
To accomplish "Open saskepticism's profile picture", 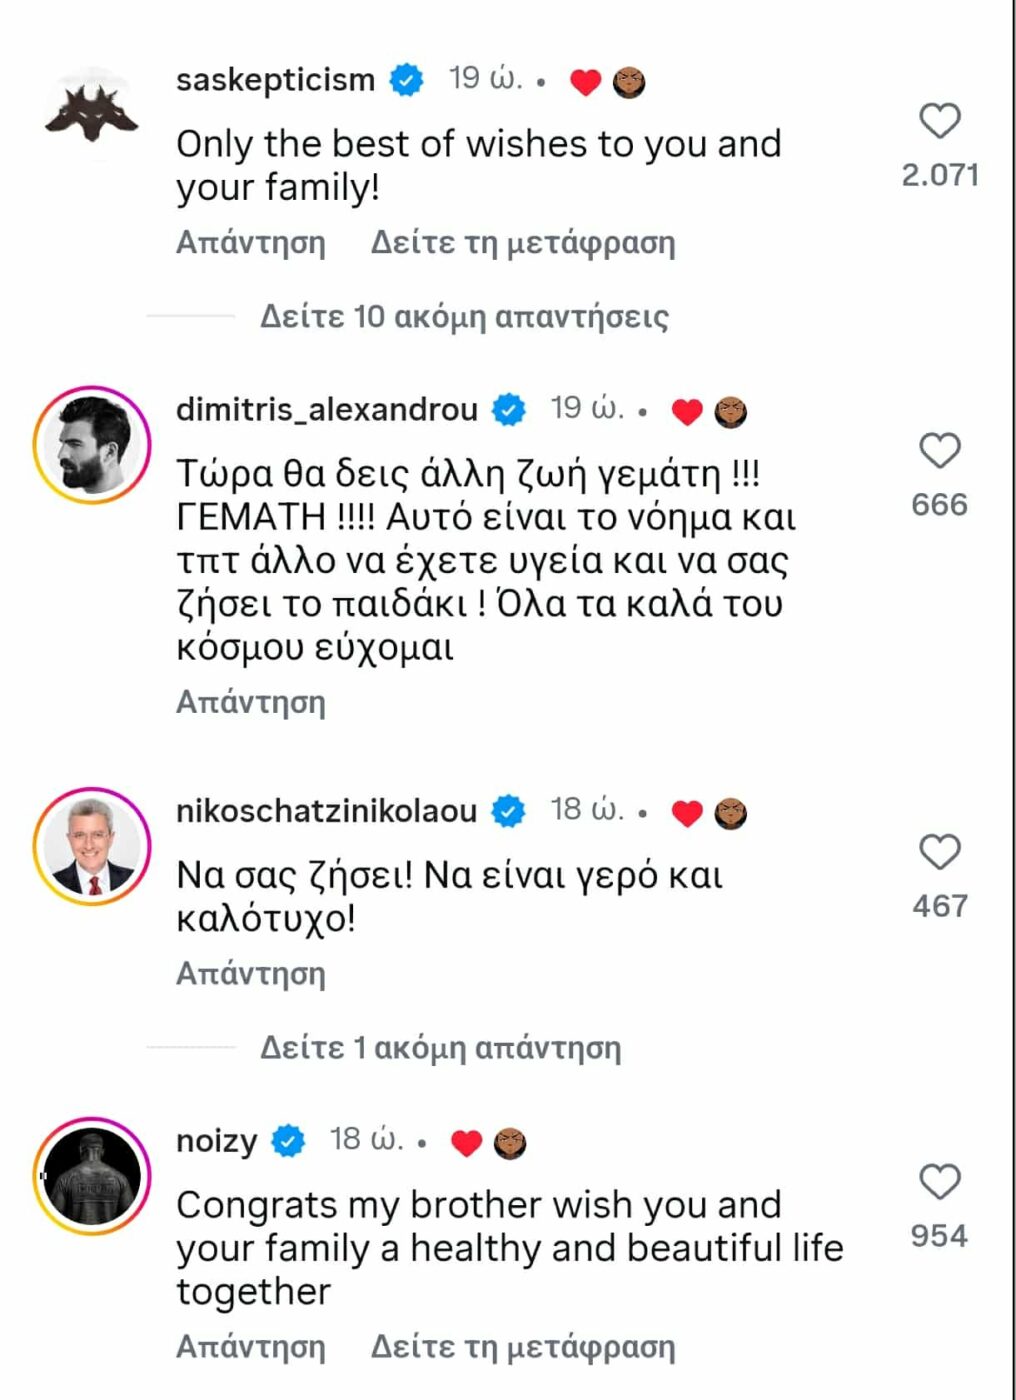I will (92, 113).
